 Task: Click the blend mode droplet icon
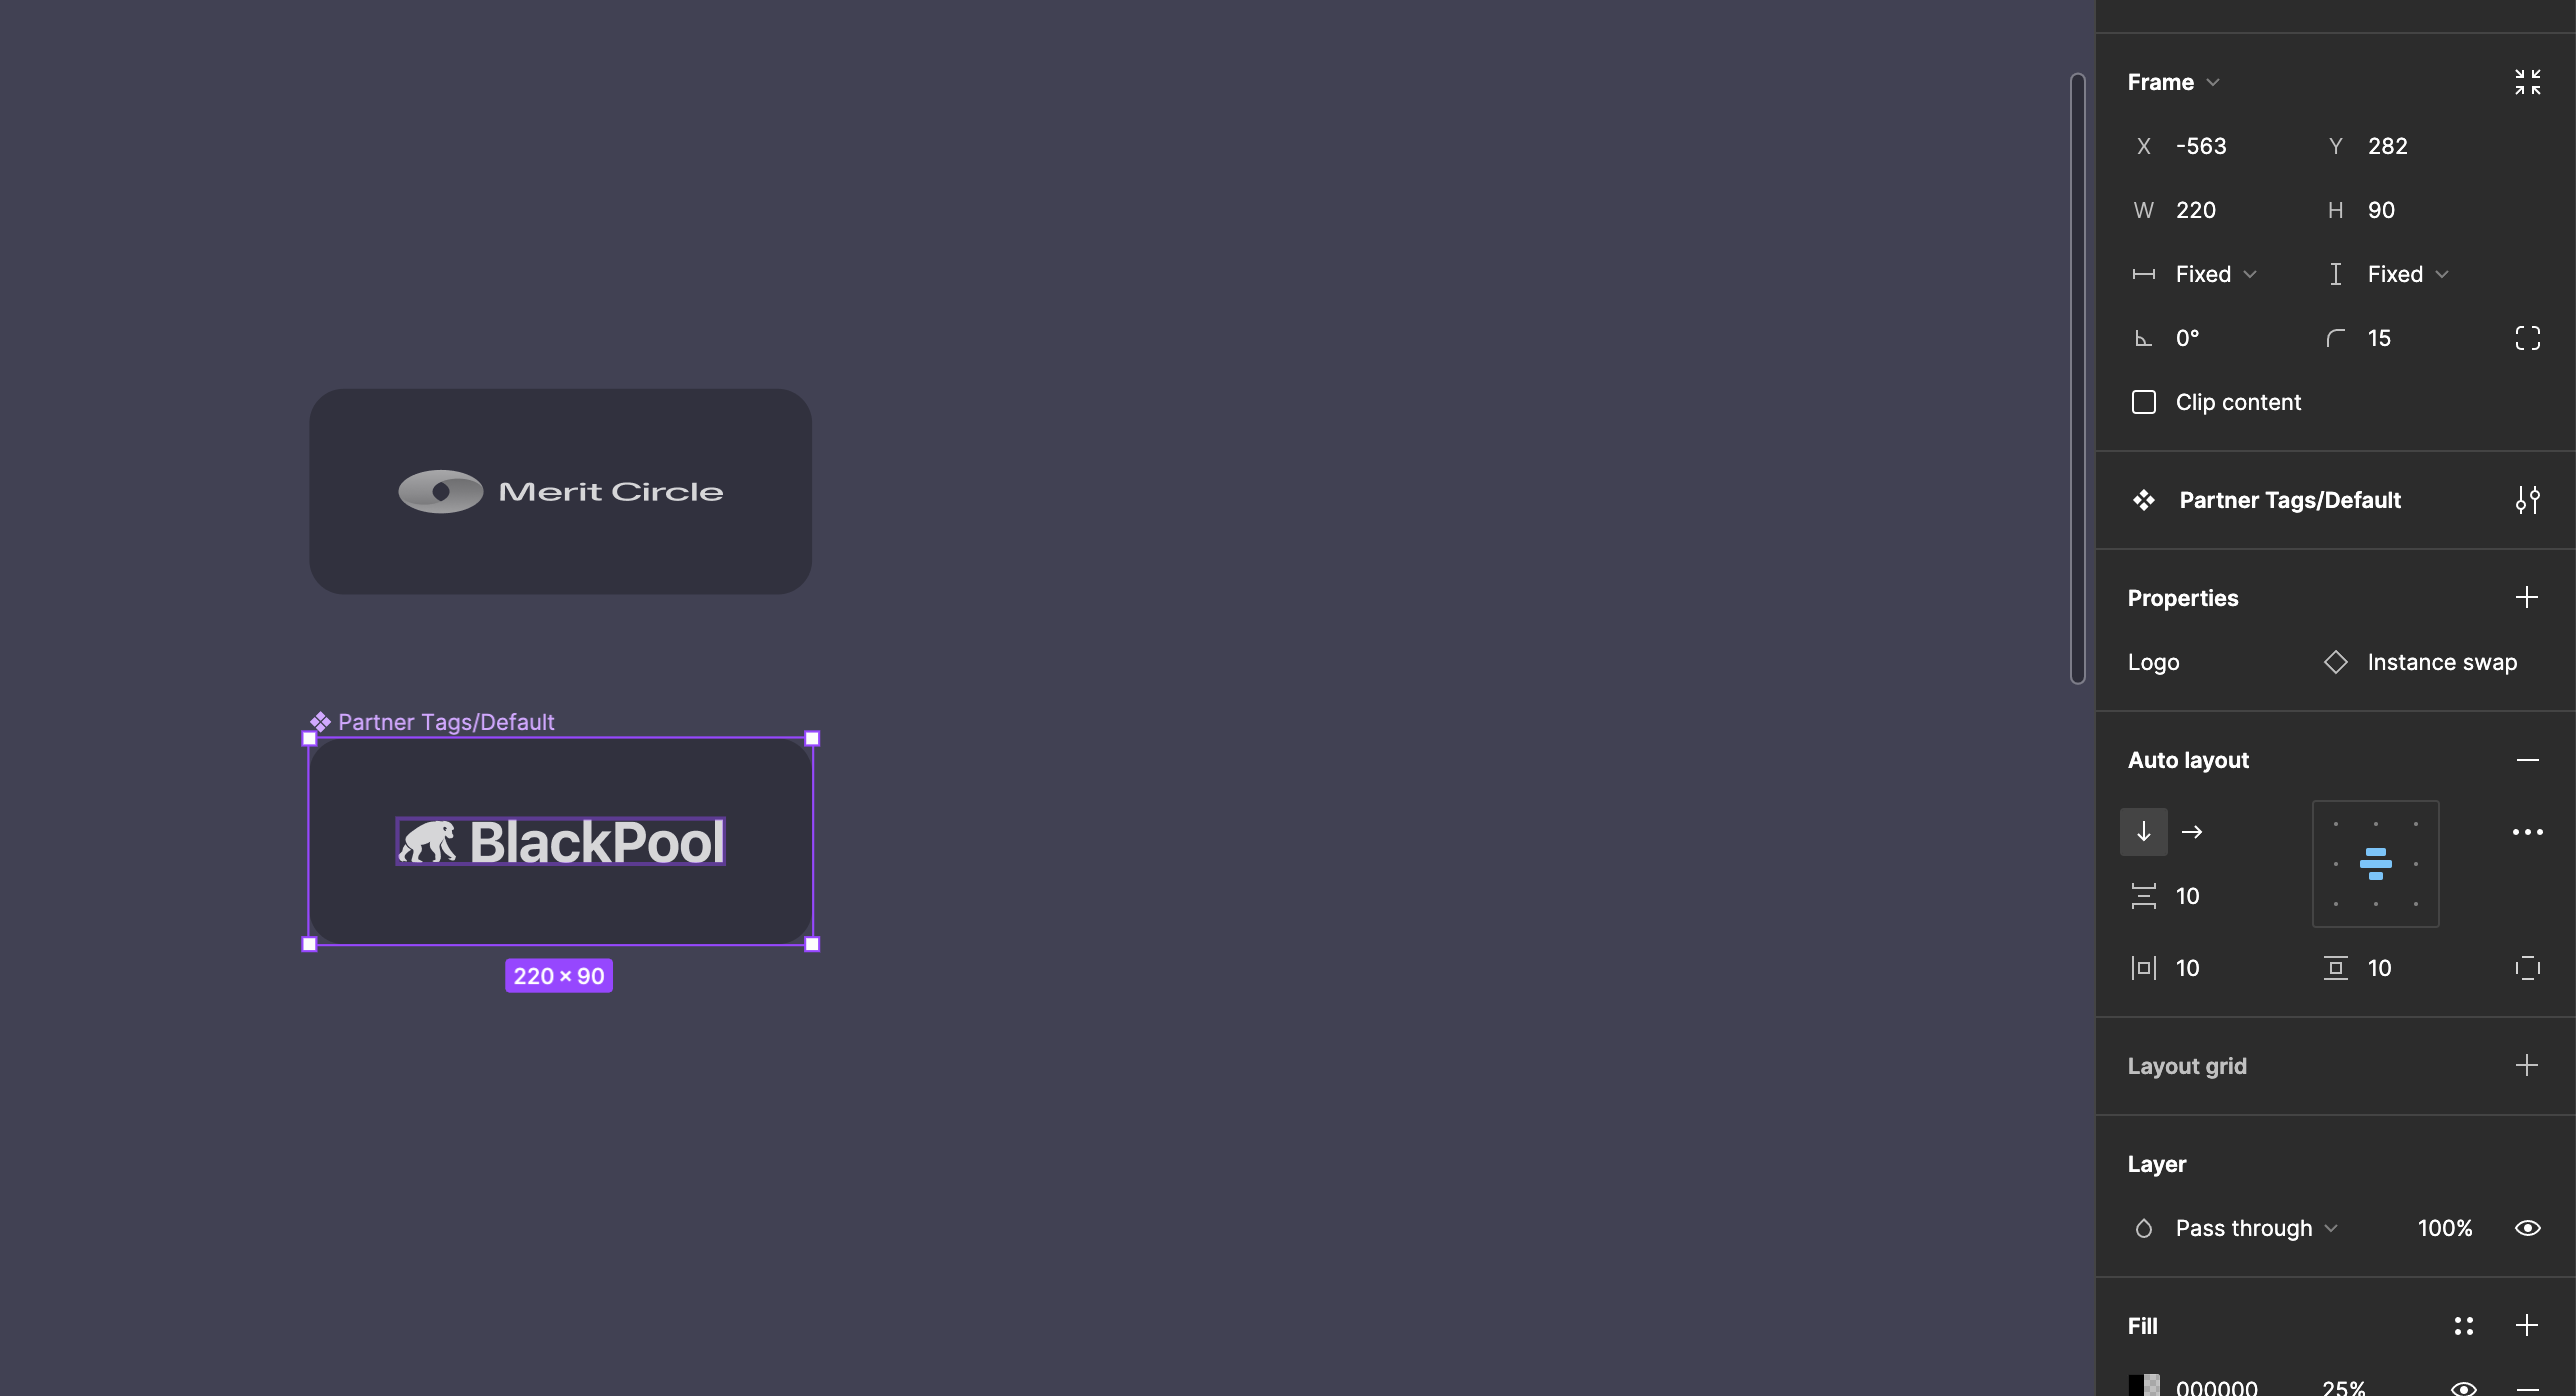coord(2143,1228)
